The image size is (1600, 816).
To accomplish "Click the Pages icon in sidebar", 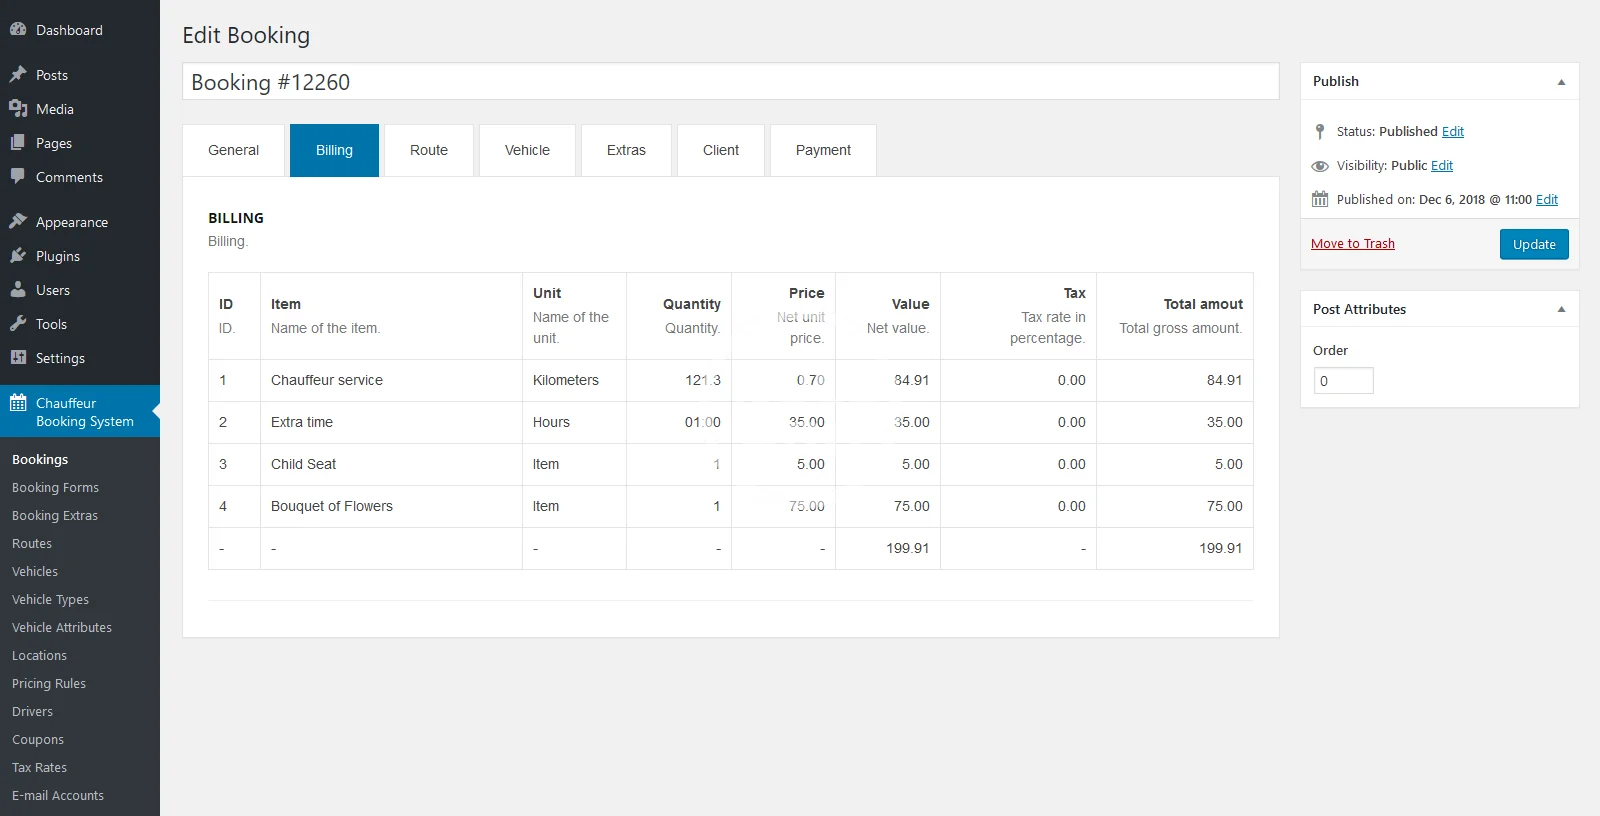I will point(18,143).
